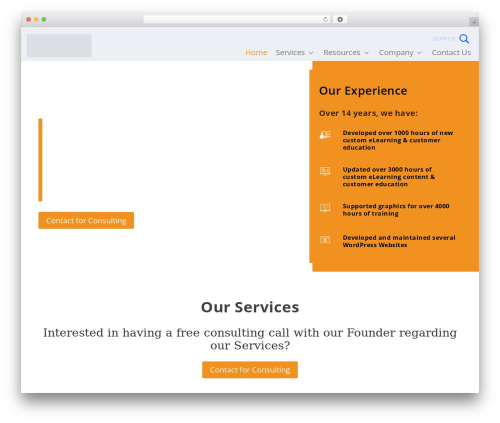Click the 'Over 14 years, we have:' text
This screenshot has height=423, width=500.
(368, 113)
